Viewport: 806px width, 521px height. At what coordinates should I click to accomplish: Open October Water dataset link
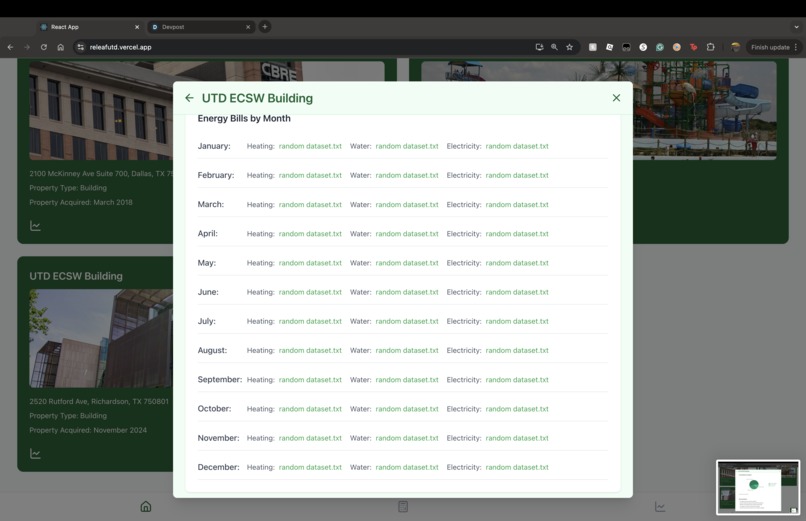tap(407, 409)
